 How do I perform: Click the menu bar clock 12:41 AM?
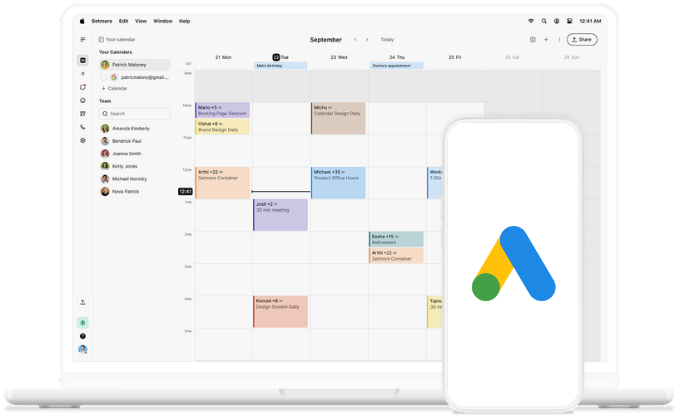tap(590, 21)
